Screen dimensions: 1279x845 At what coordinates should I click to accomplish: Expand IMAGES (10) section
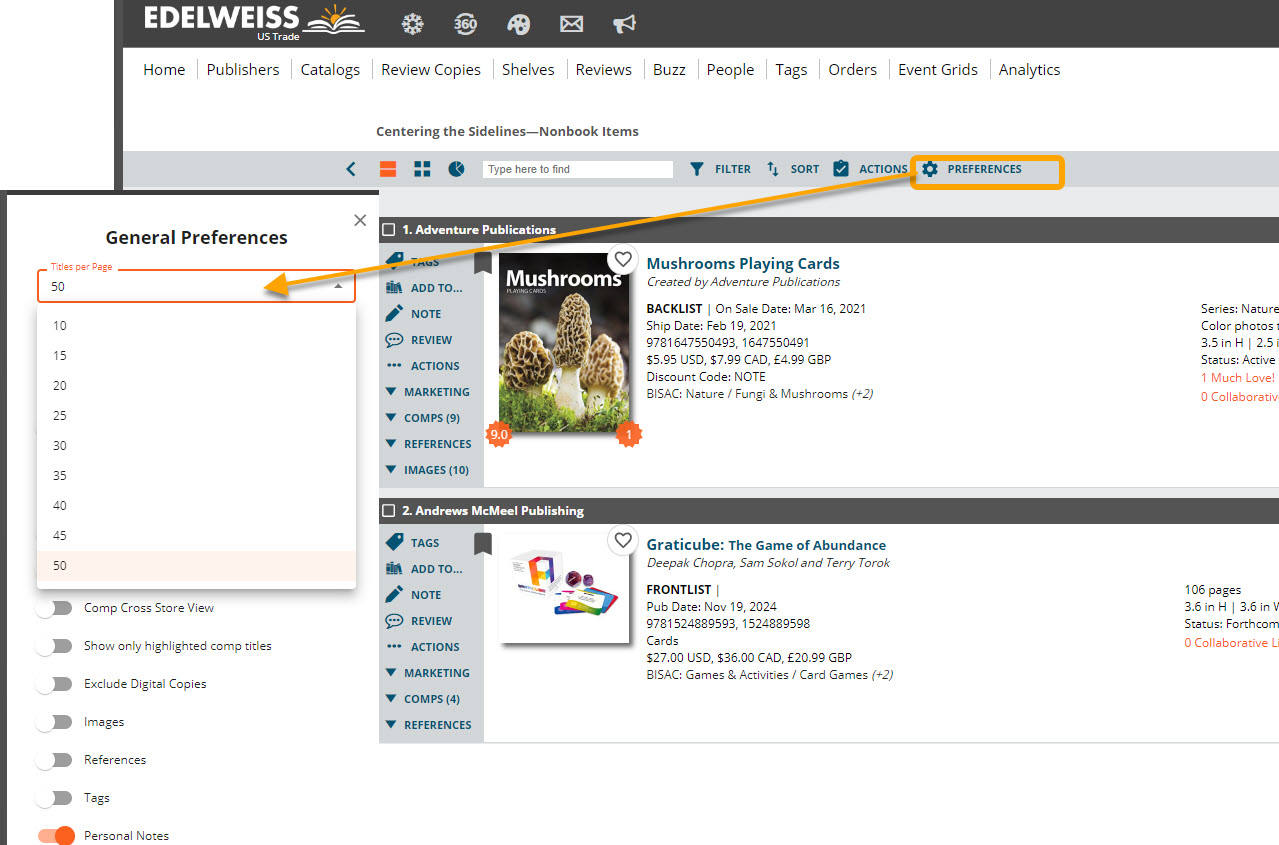click(428, 470)
